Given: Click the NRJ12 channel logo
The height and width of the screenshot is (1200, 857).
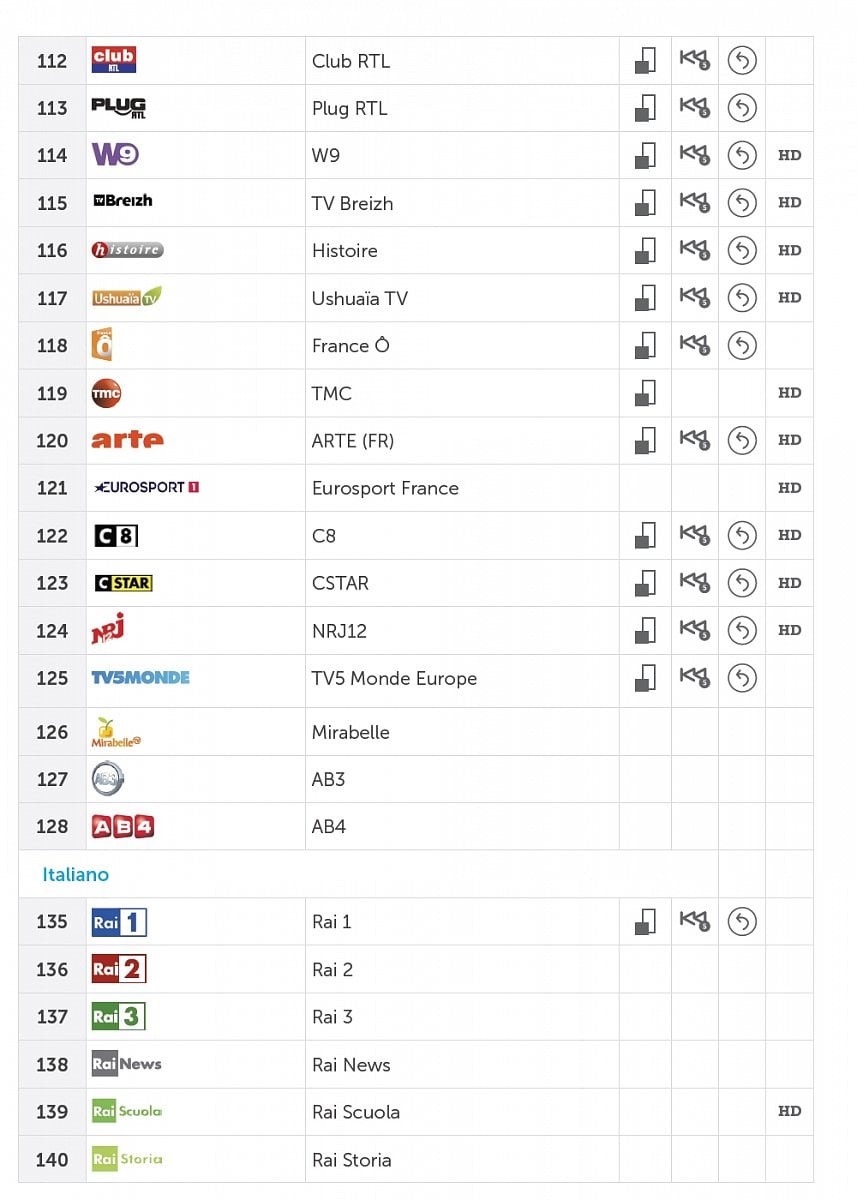Looking at the screenshot, I should tap(108, 629).
